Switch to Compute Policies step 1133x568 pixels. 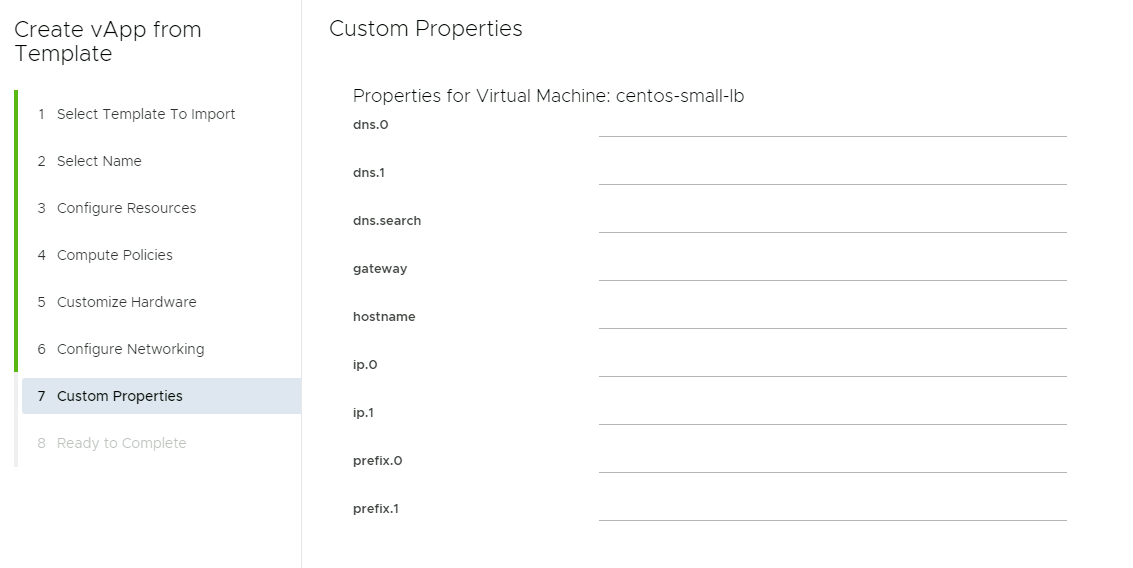click(114, 255)
